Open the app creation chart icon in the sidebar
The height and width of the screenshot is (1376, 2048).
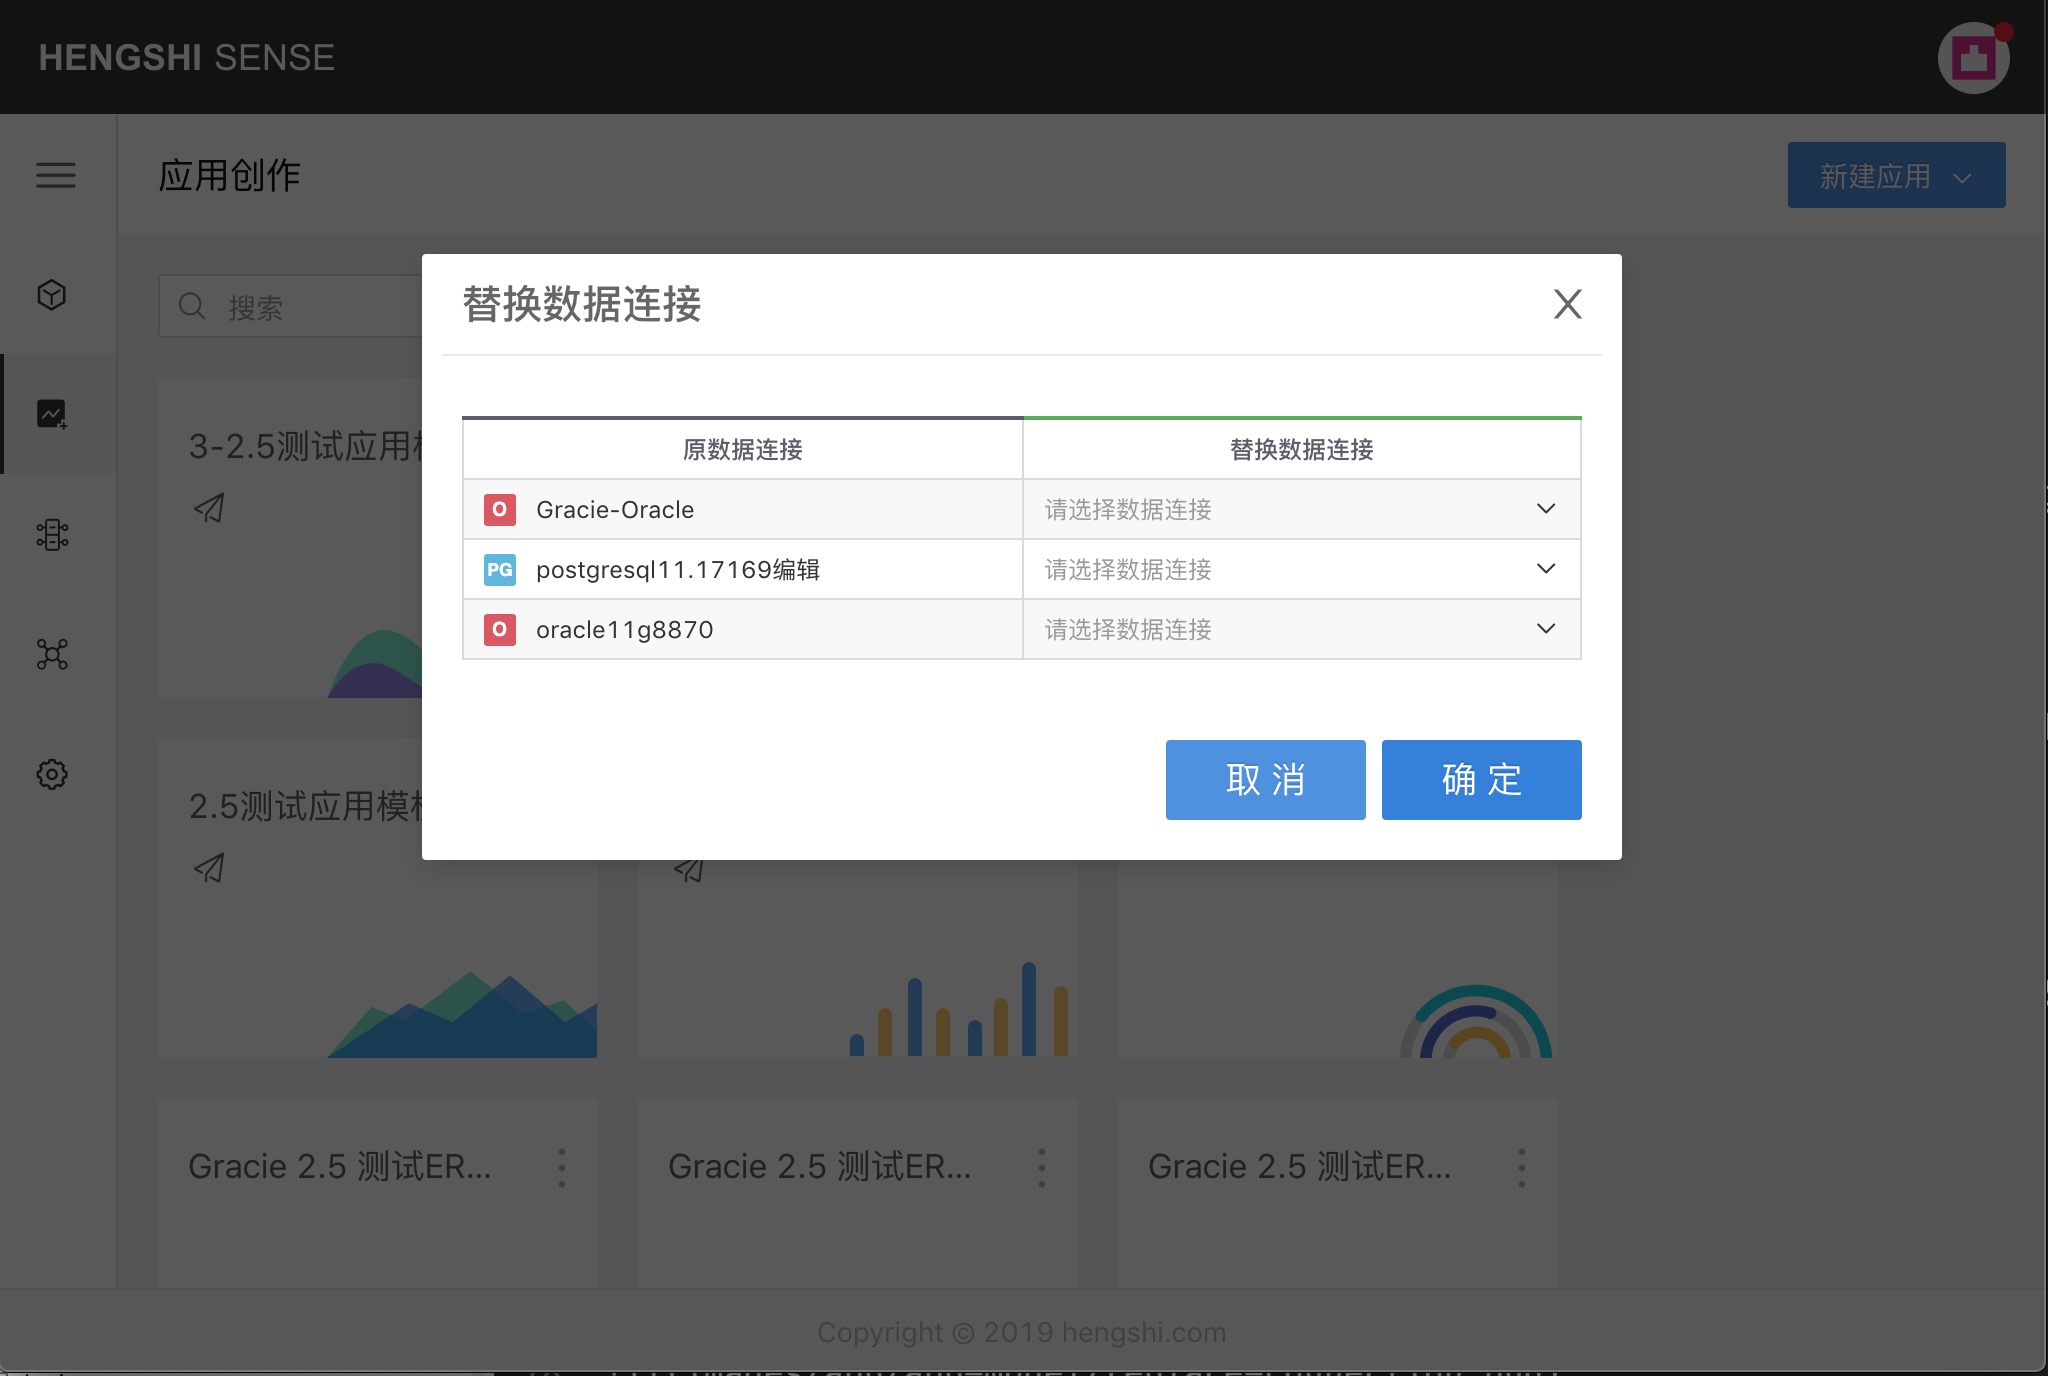[x=52, y=414]
